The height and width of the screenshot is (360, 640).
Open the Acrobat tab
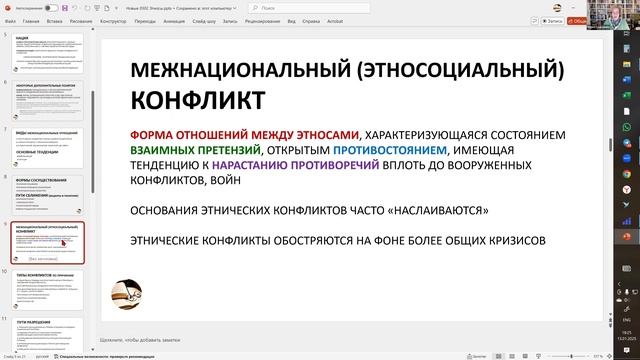pos(335,21)
